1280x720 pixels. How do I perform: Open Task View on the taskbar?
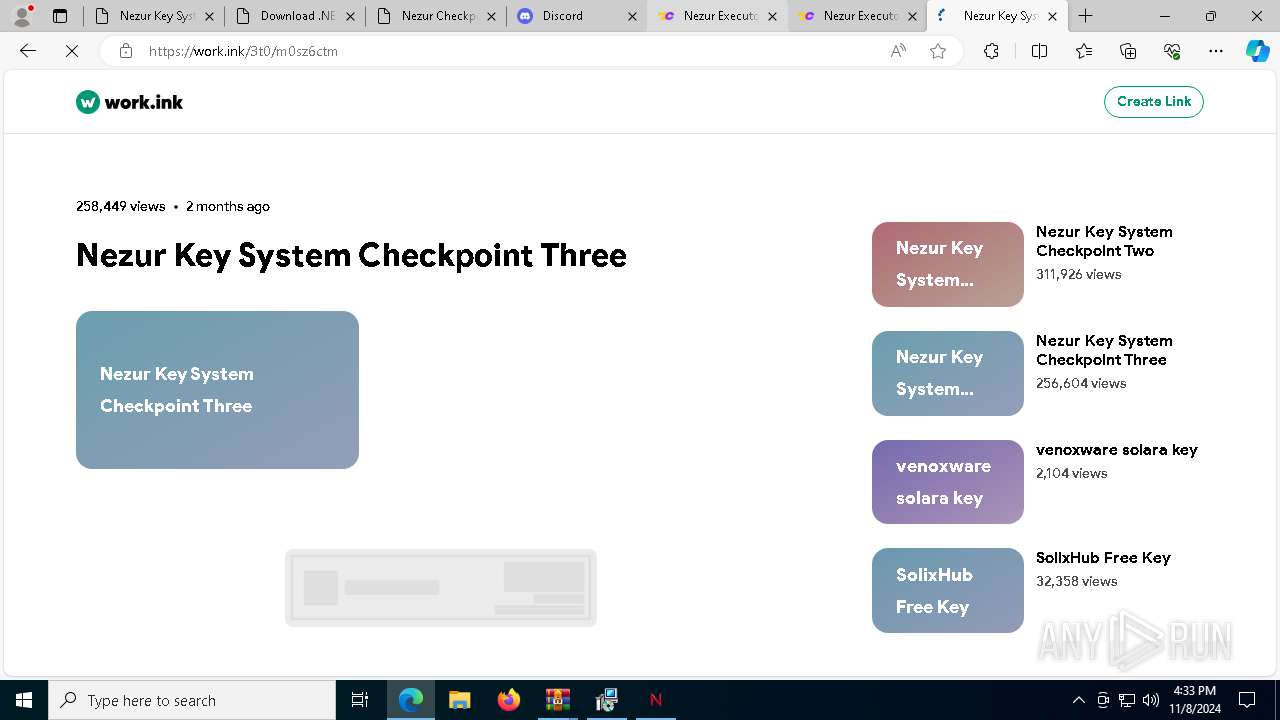tap(360, 700)
